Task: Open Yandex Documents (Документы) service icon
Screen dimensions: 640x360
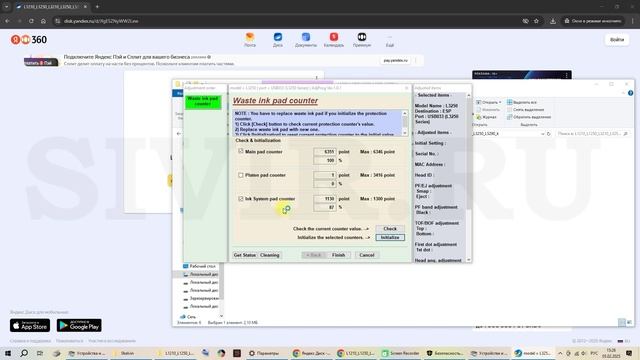Action: pos(306,40)
